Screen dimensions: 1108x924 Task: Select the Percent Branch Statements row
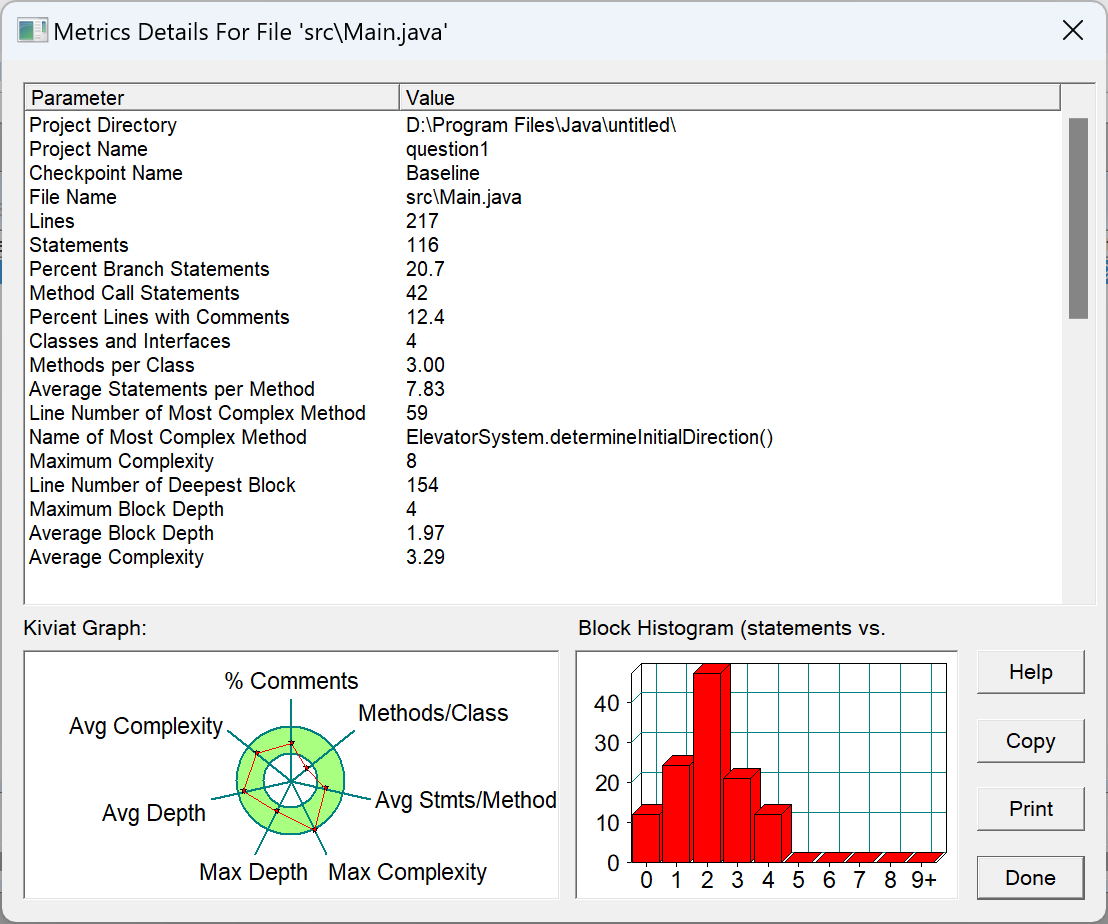[543, 269]
